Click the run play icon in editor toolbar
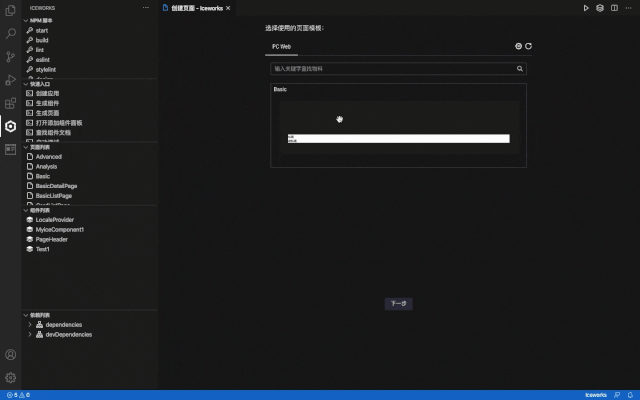The image size is (640, 400). pyautogui.click(x=586, y=8)
